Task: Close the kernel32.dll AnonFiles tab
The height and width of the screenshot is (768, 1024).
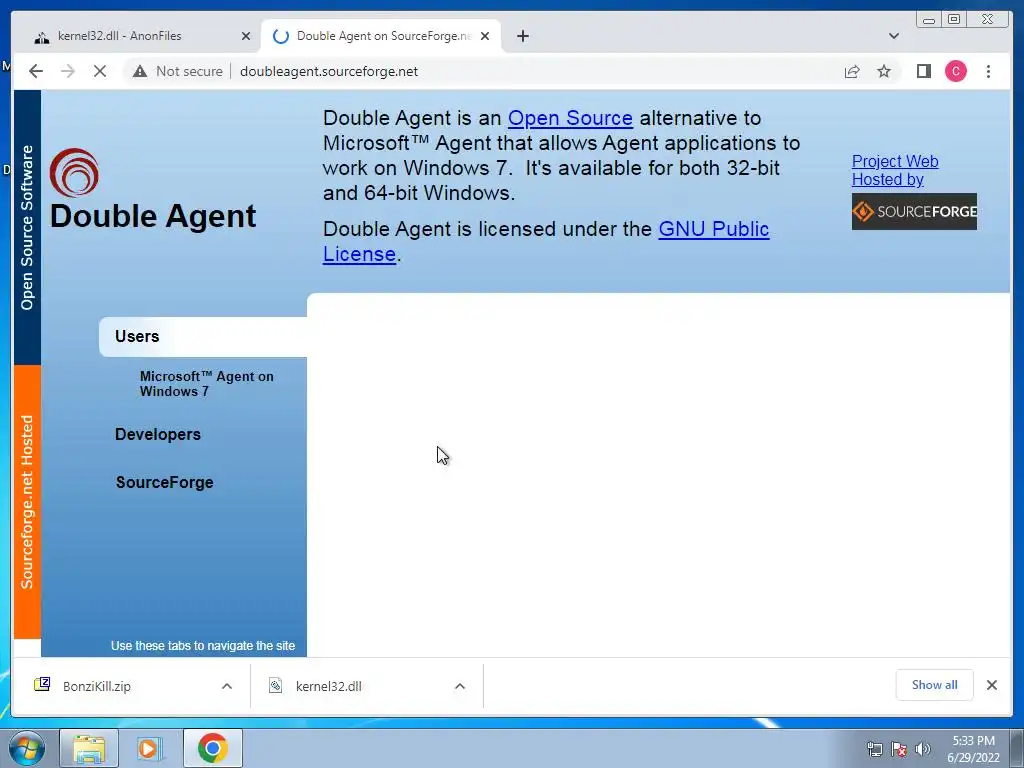Action: click(246, 36)
